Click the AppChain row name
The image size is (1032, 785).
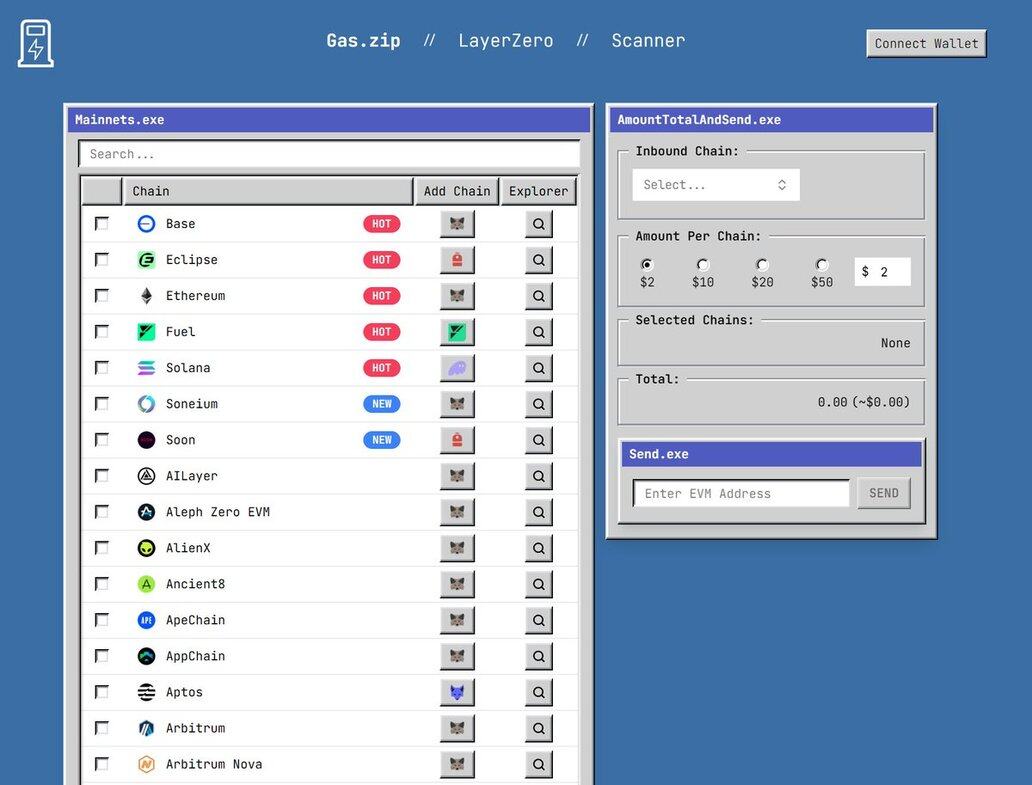195,656
